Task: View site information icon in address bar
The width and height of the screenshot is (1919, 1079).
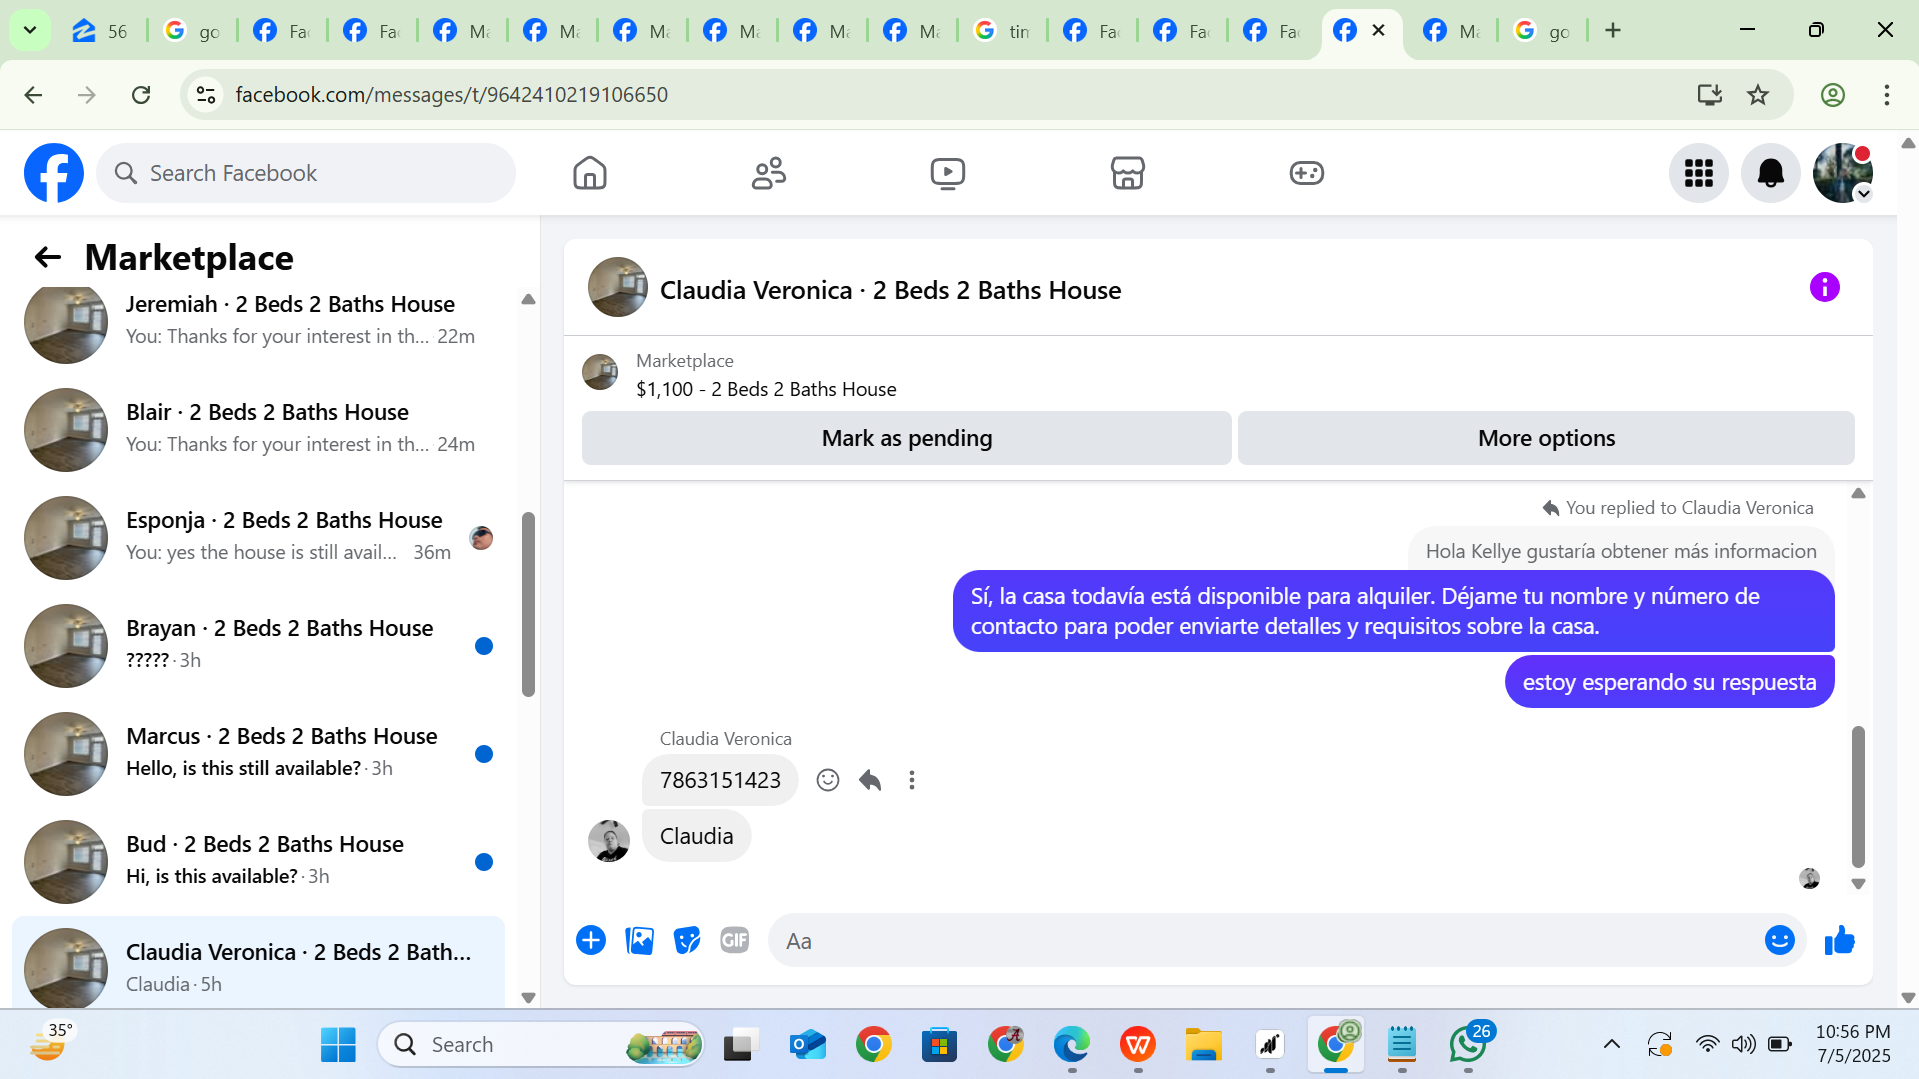Action: (x=206, y=95)
